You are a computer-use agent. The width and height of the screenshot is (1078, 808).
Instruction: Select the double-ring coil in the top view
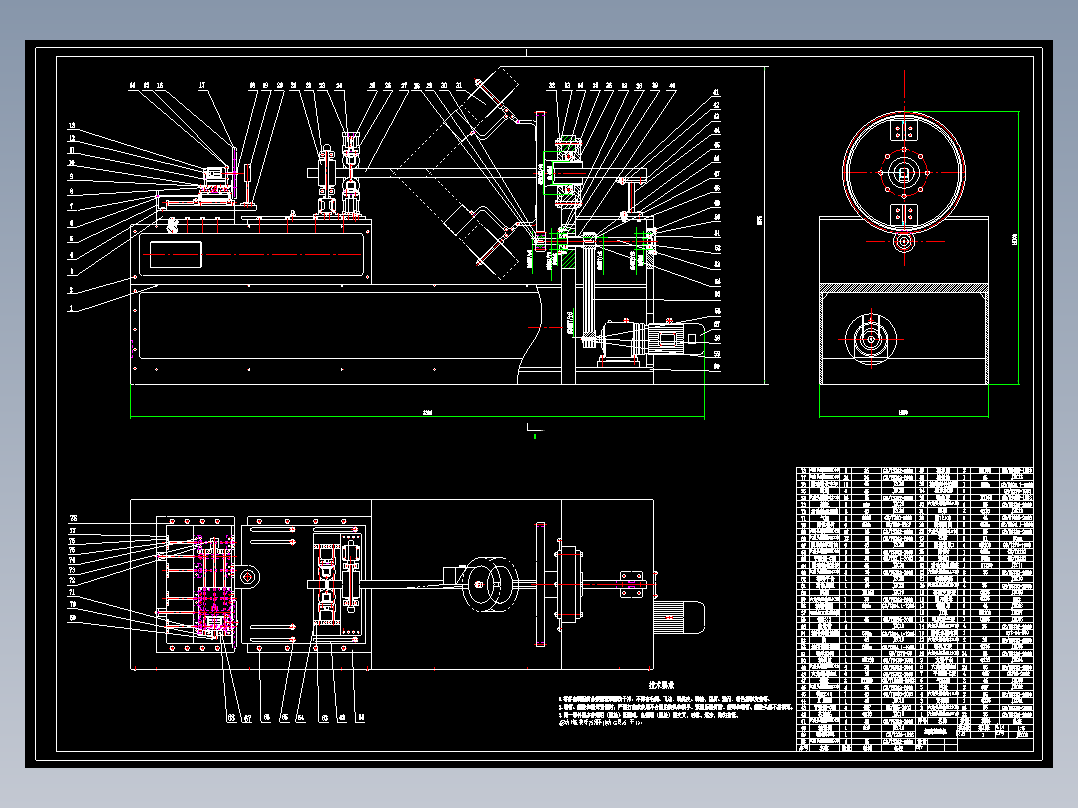click(491, 585)
